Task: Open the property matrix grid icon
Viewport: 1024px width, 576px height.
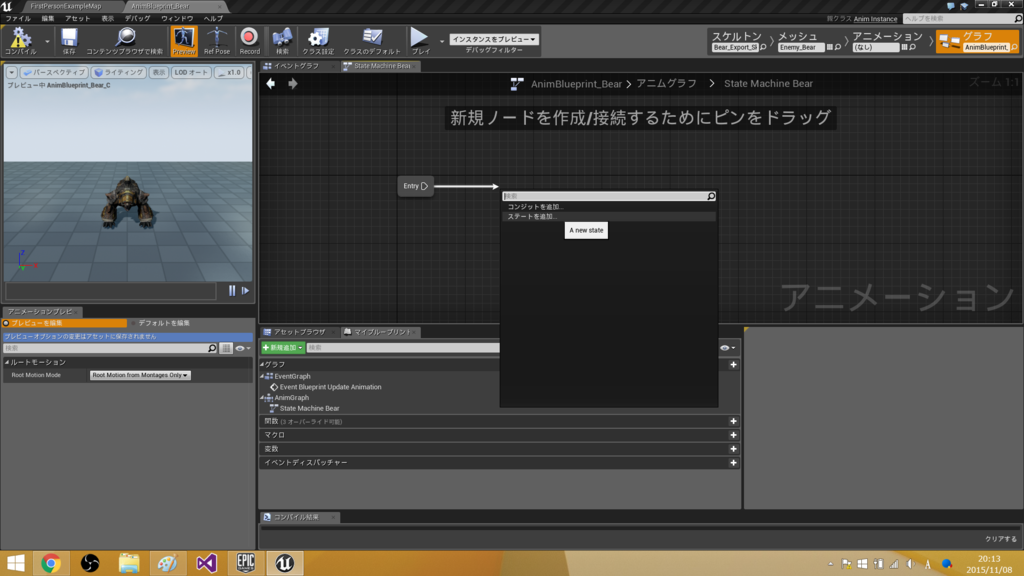Action: tap(226, 348)
